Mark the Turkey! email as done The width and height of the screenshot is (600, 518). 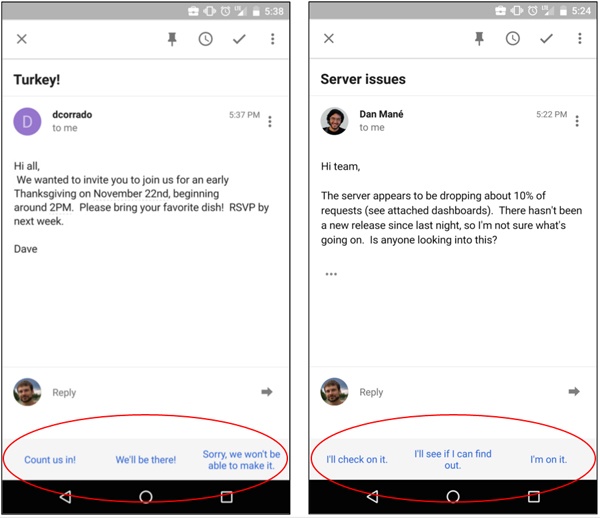click(239, 39)
